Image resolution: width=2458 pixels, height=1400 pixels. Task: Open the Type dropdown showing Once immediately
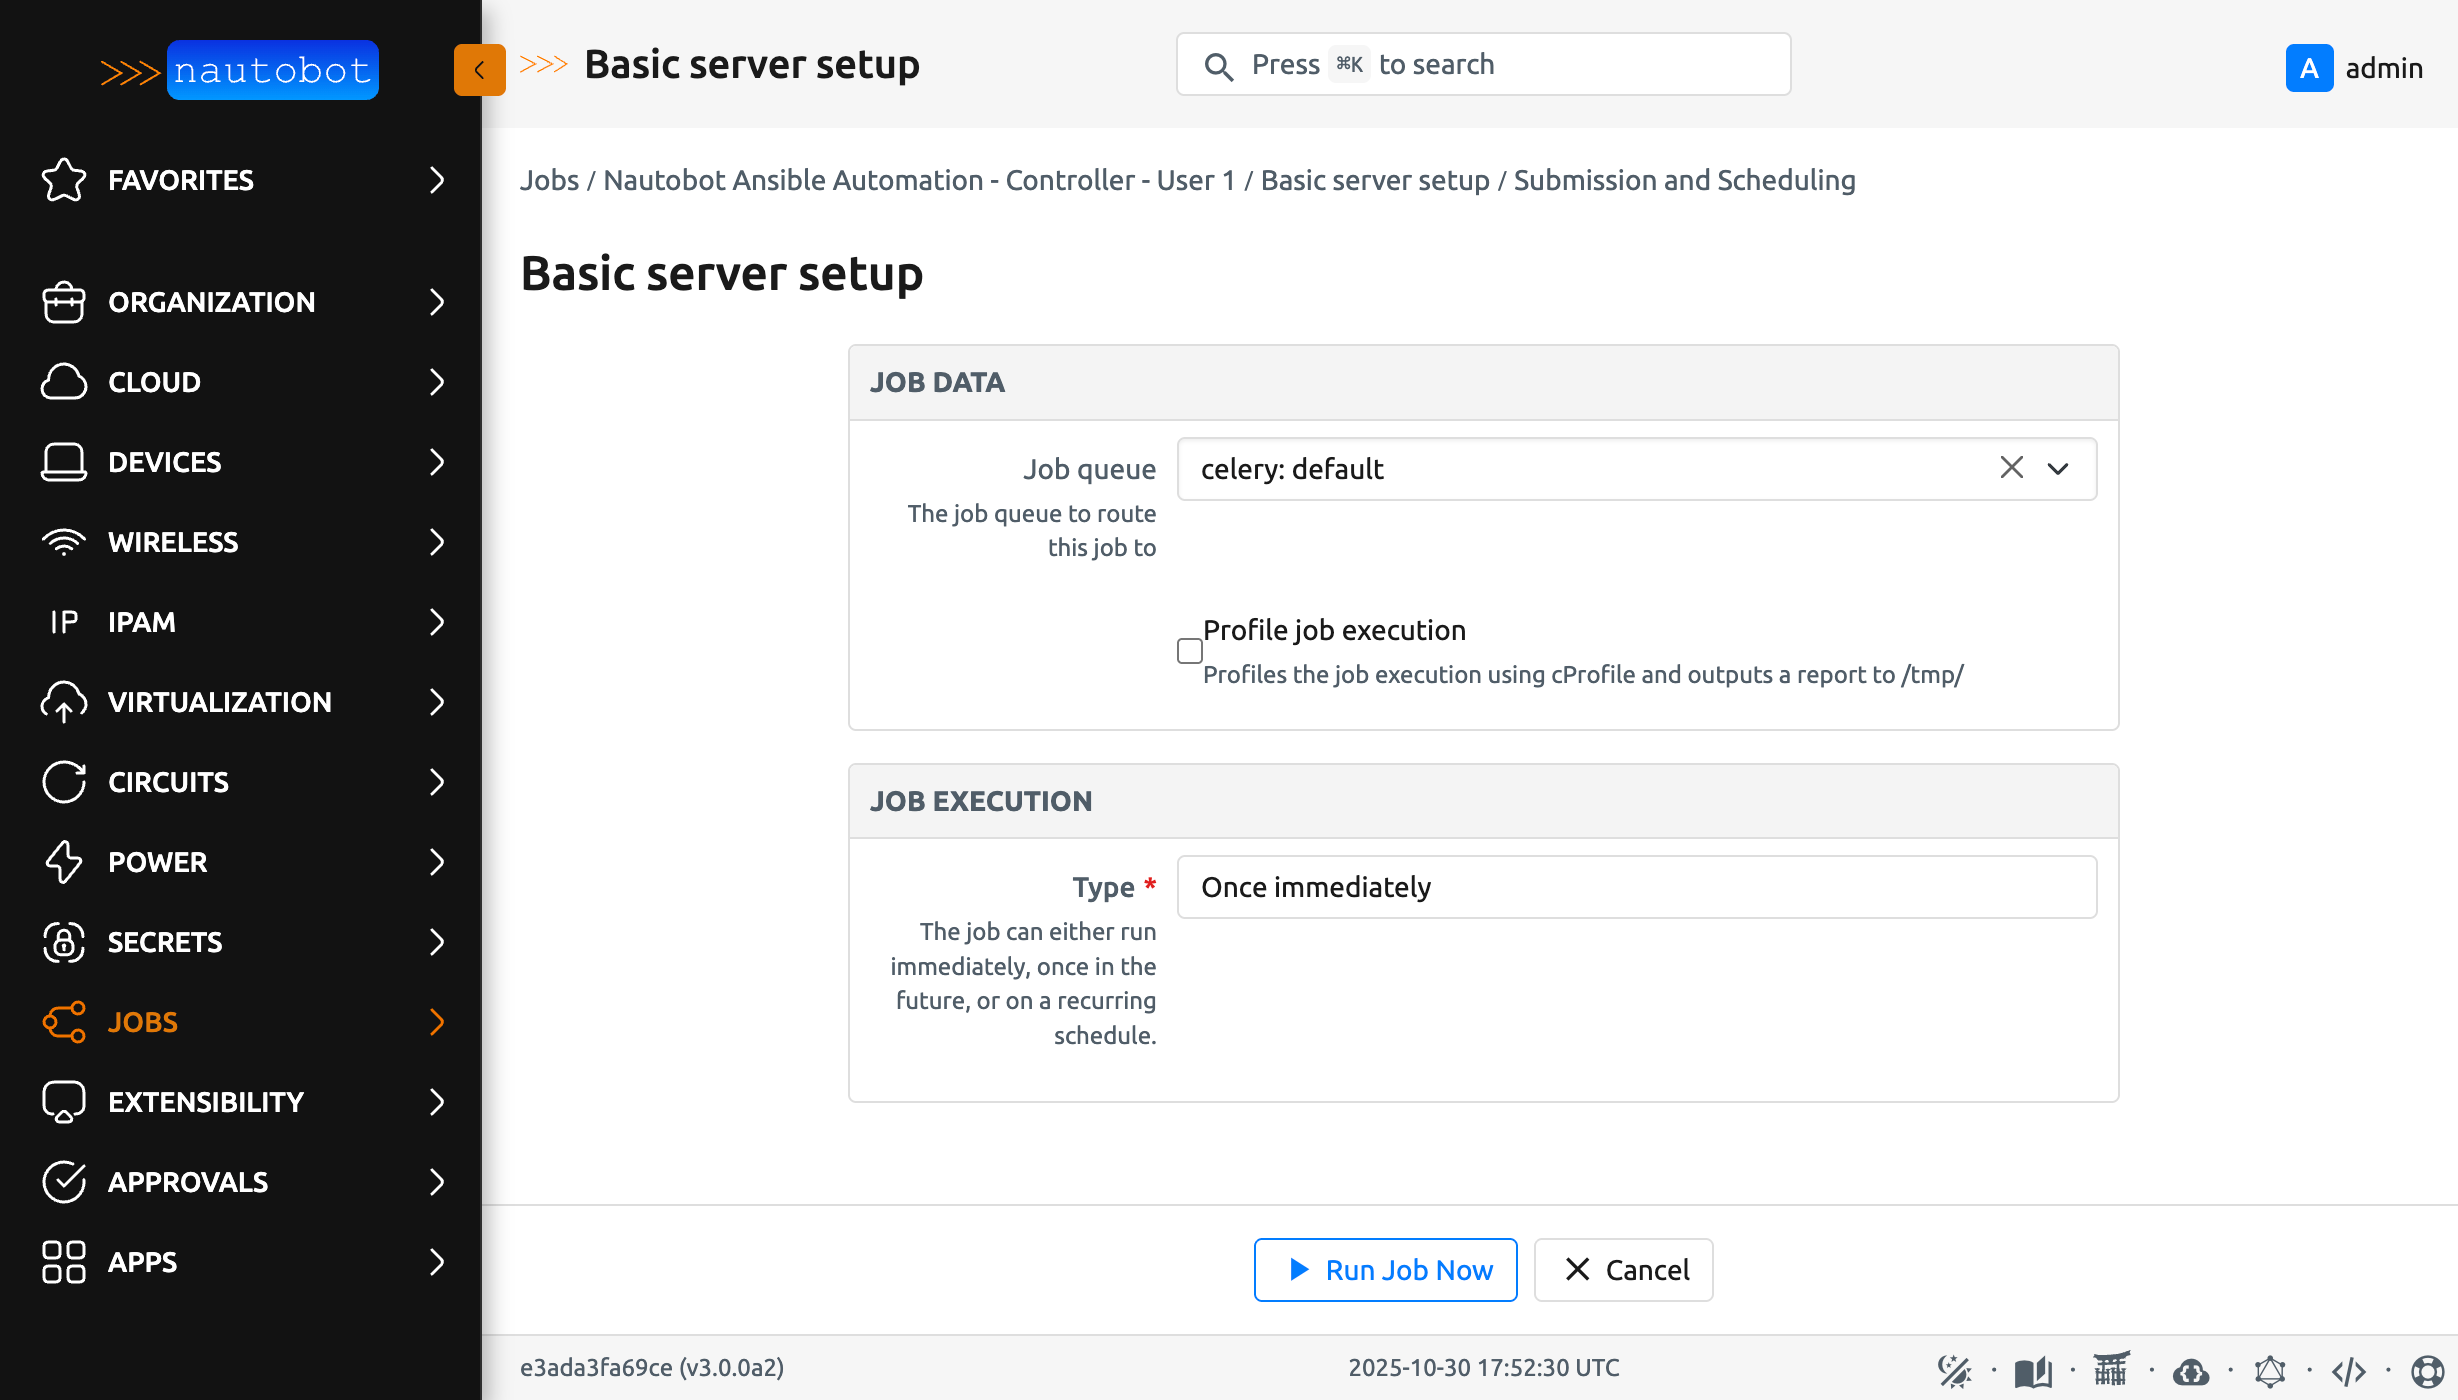[x=1636, y=887]
